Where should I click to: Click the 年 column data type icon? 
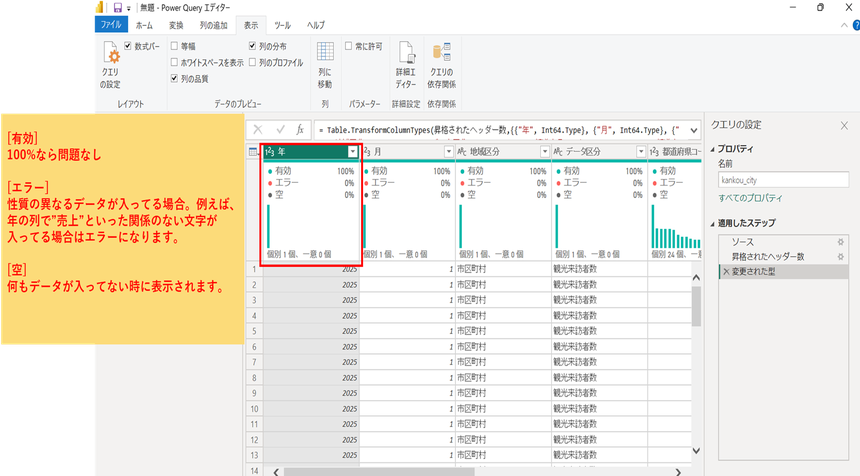tap(269, 152)
